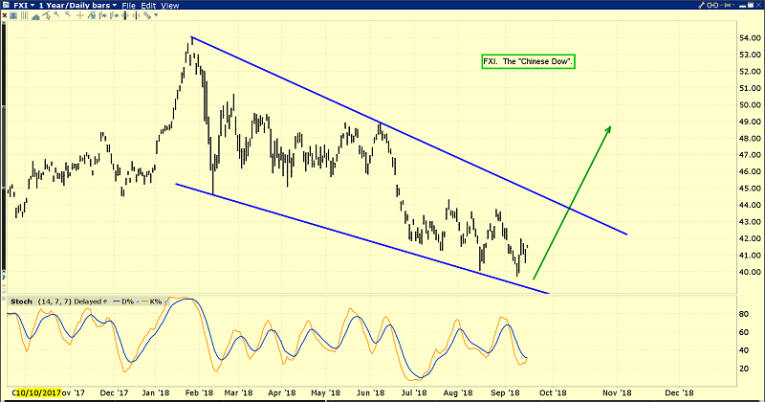Image resolution: width=765 pixels, height=402 pixels.
Task: Select the mountain area chart icon
Action: pos(36,17)
